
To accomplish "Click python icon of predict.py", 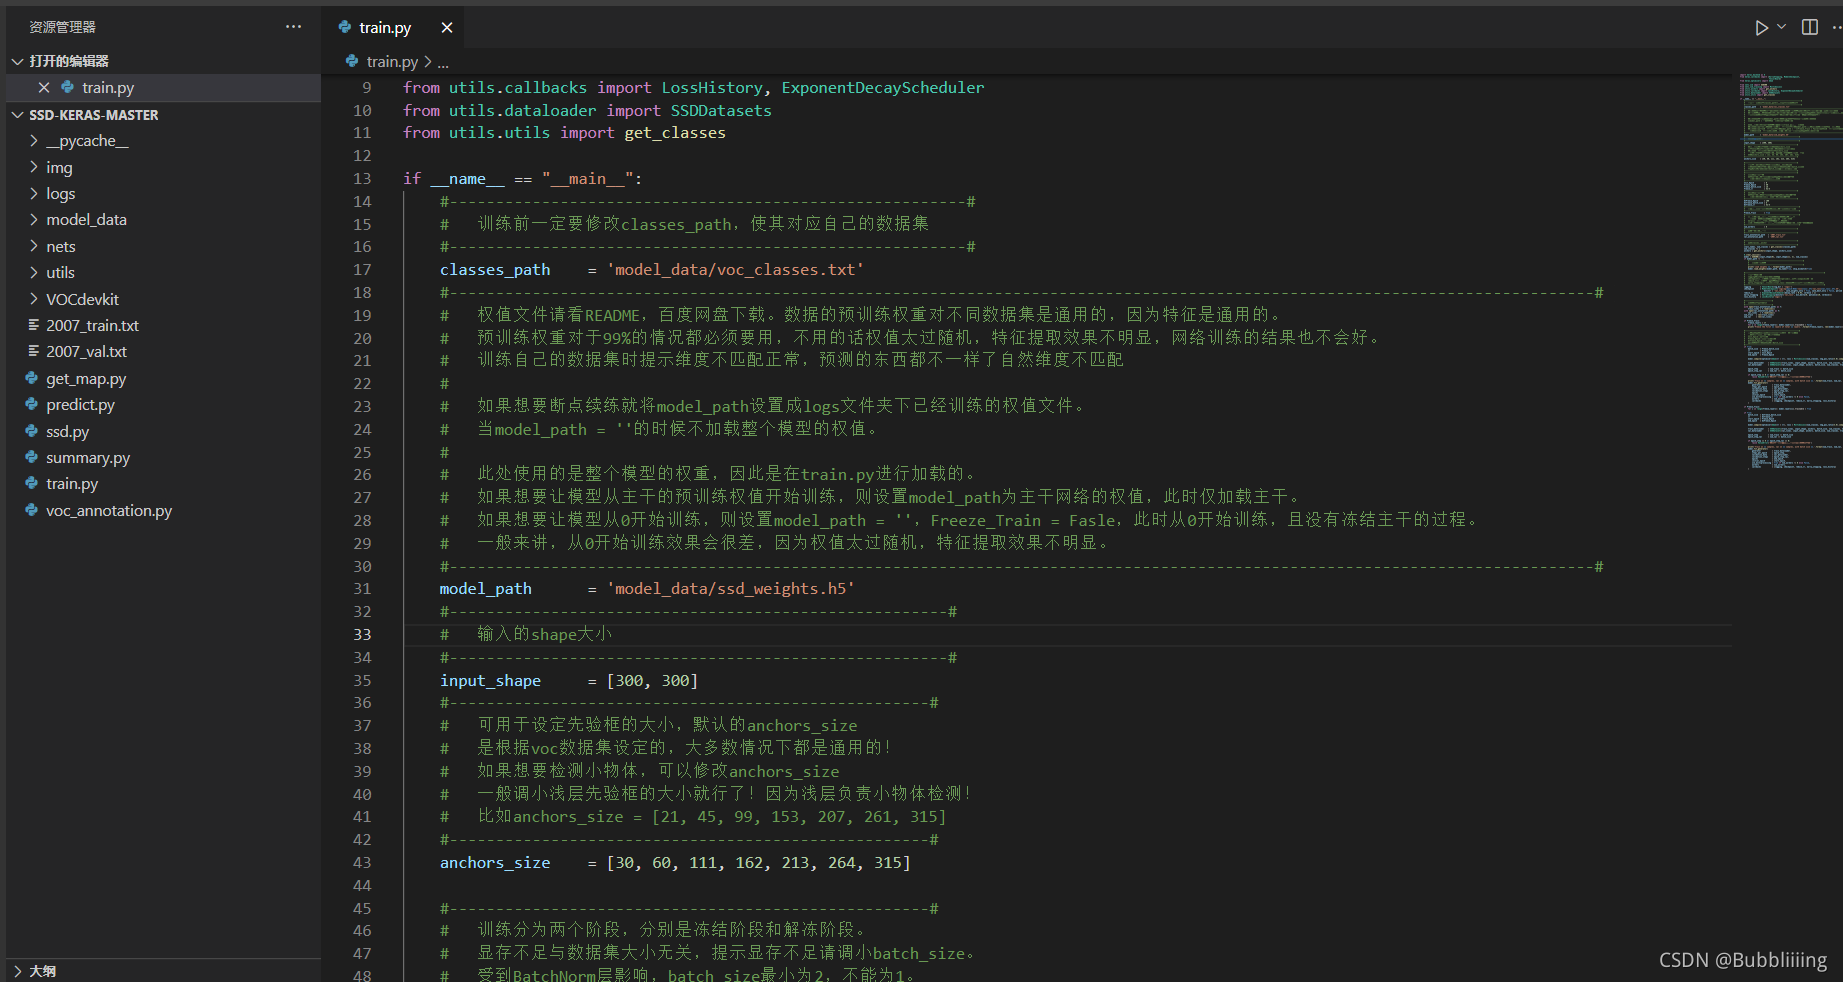I will 32,405.
